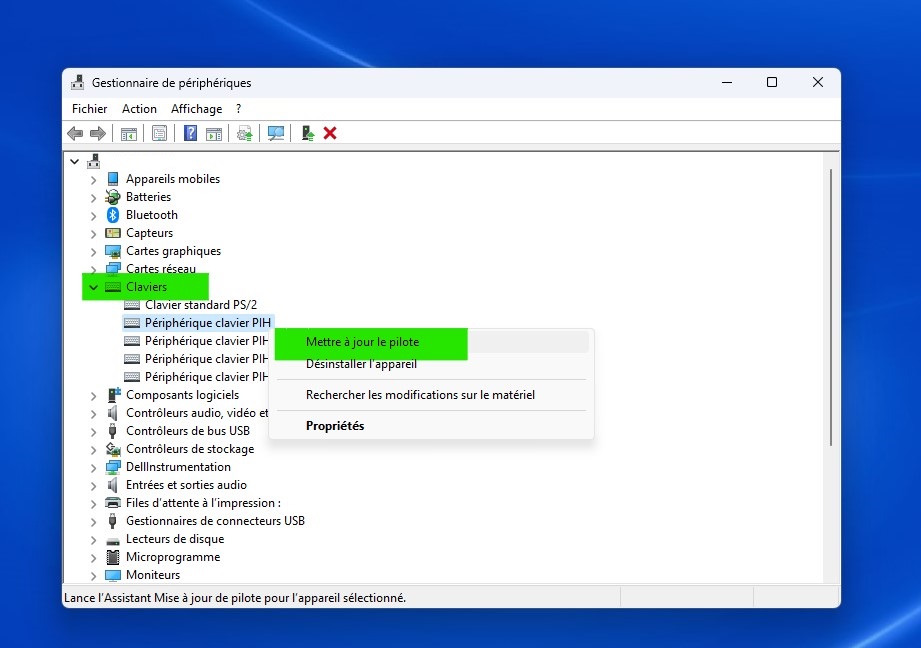Image resolution: width=921 pixels, height=648 pixels.
Task: Click the Batteries category icon
Action: click(x=113, y=197)
